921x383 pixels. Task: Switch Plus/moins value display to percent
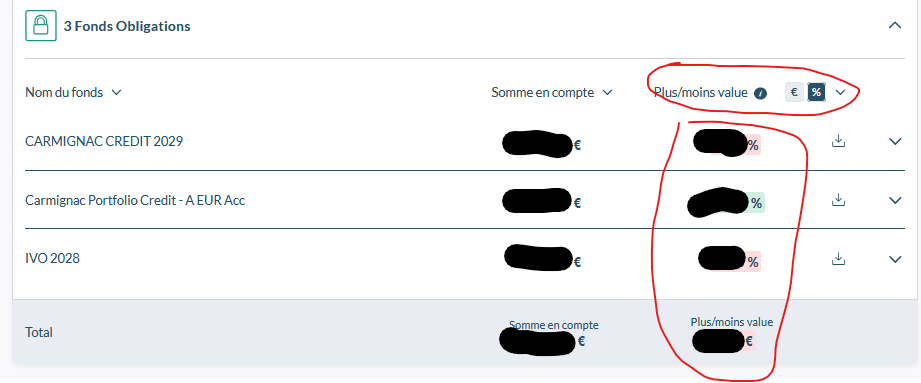(816, 92)
